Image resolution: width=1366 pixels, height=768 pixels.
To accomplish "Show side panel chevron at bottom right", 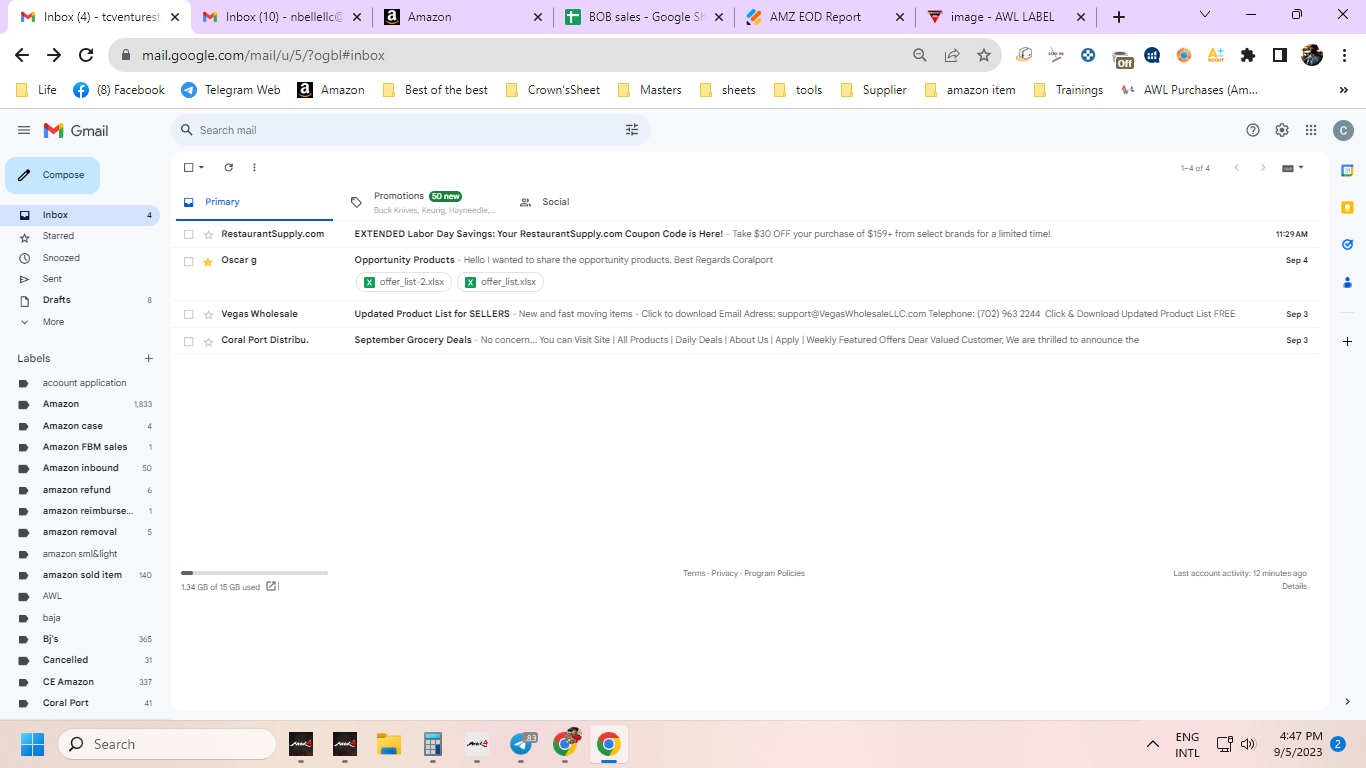I will 1347,701.
